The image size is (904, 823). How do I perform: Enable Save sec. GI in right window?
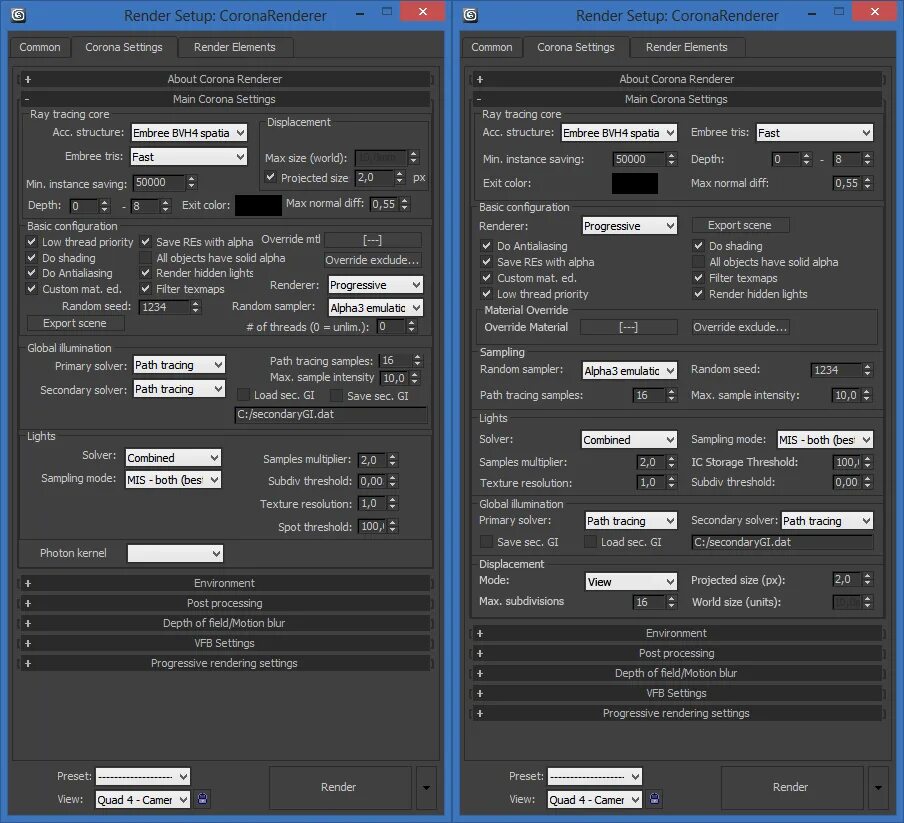(x=487, y=542)
